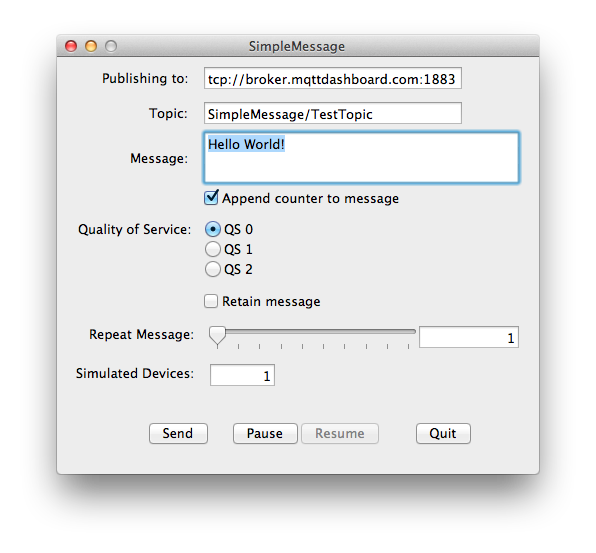This screenshot has height=553, width=596.
Task: Click the Quit button
Action: point(443,433)
